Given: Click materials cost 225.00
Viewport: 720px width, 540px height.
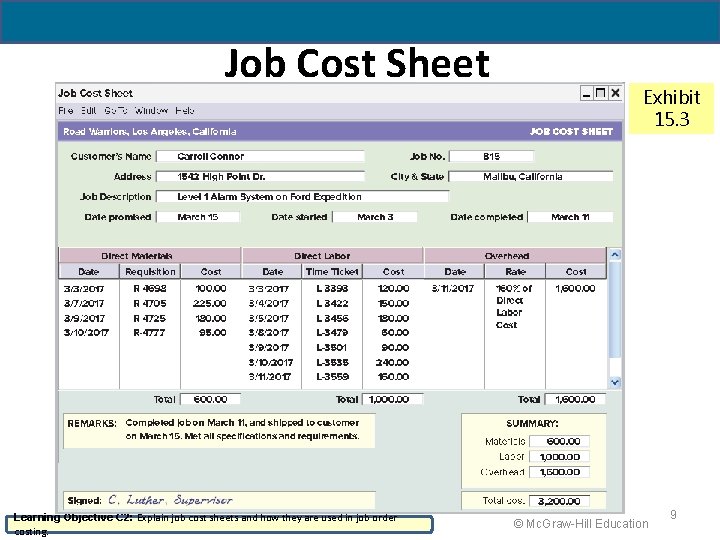Looking at the screenshot, I should coord(210,304).
